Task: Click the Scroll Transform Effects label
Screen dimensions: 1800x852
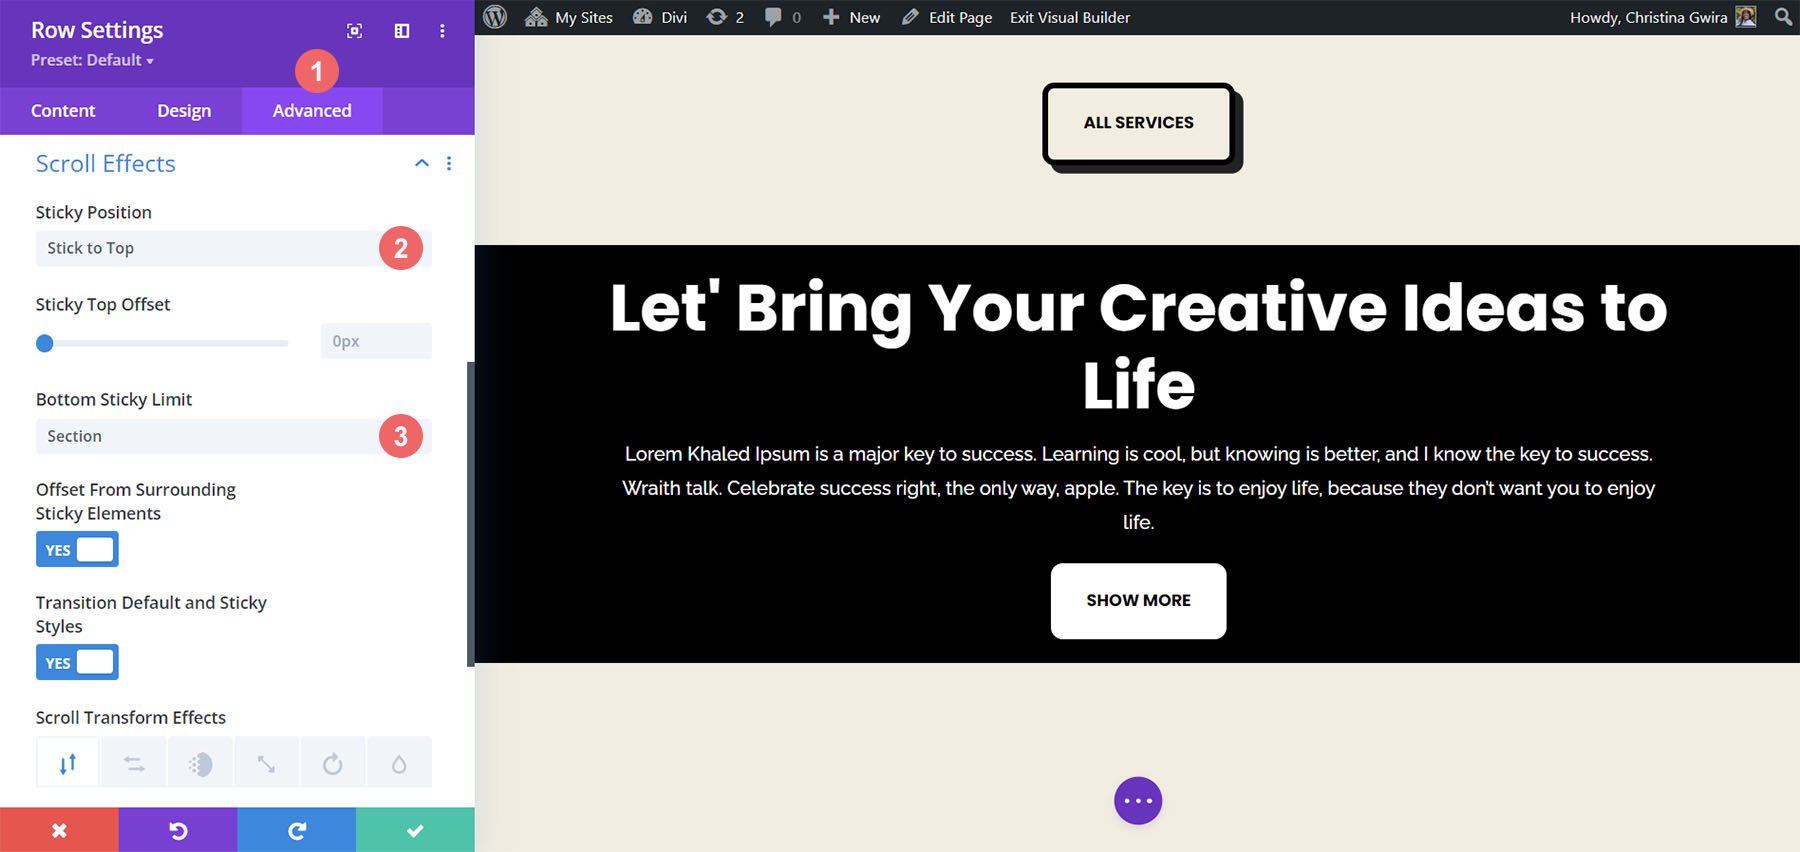Action: (131, 717)
